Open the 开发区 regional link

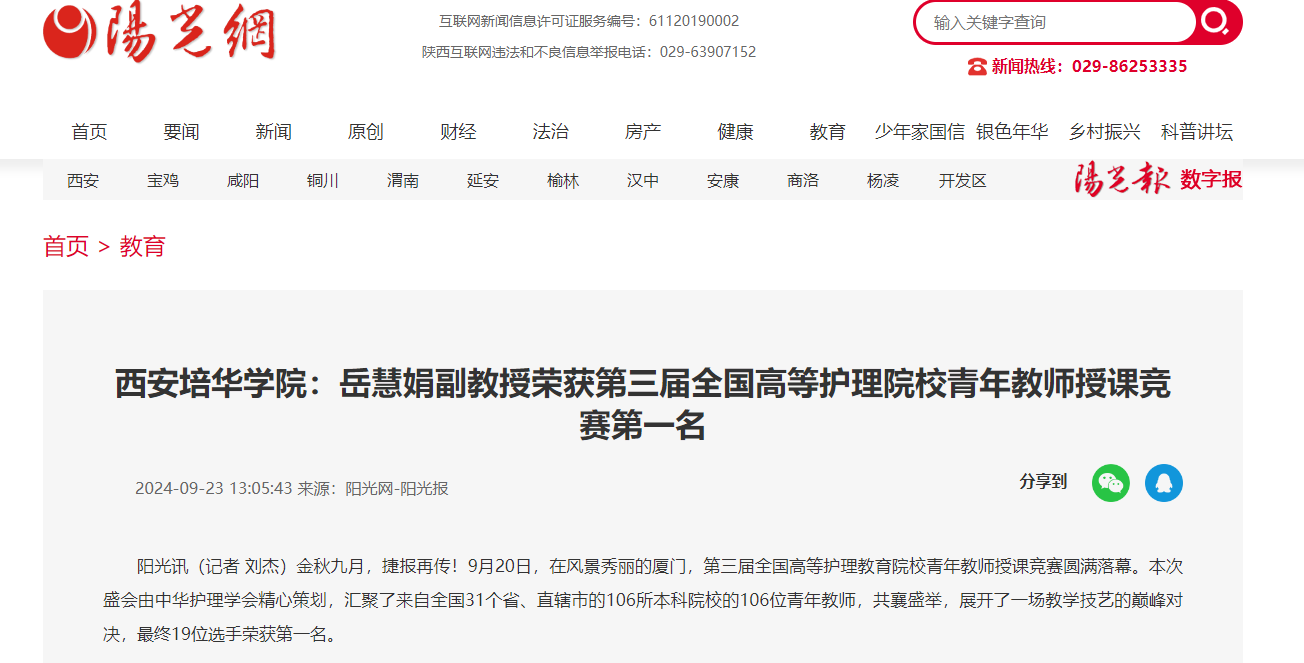pyautogui.click(x=962, y=181)
